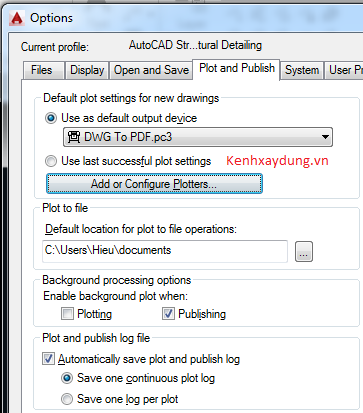Select the Plot and Publish tab

(x=237, y=69)
